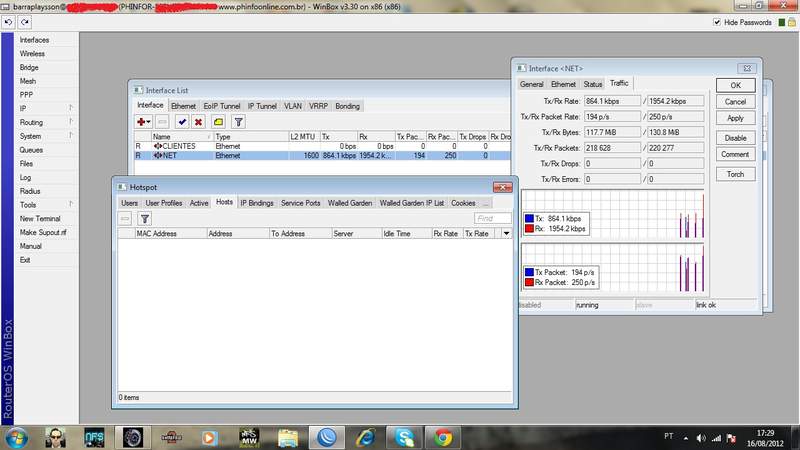Click the Comment button in Interface NET
Image resolution: width=800 pixels, height=450 pixels.
point(735,154)
